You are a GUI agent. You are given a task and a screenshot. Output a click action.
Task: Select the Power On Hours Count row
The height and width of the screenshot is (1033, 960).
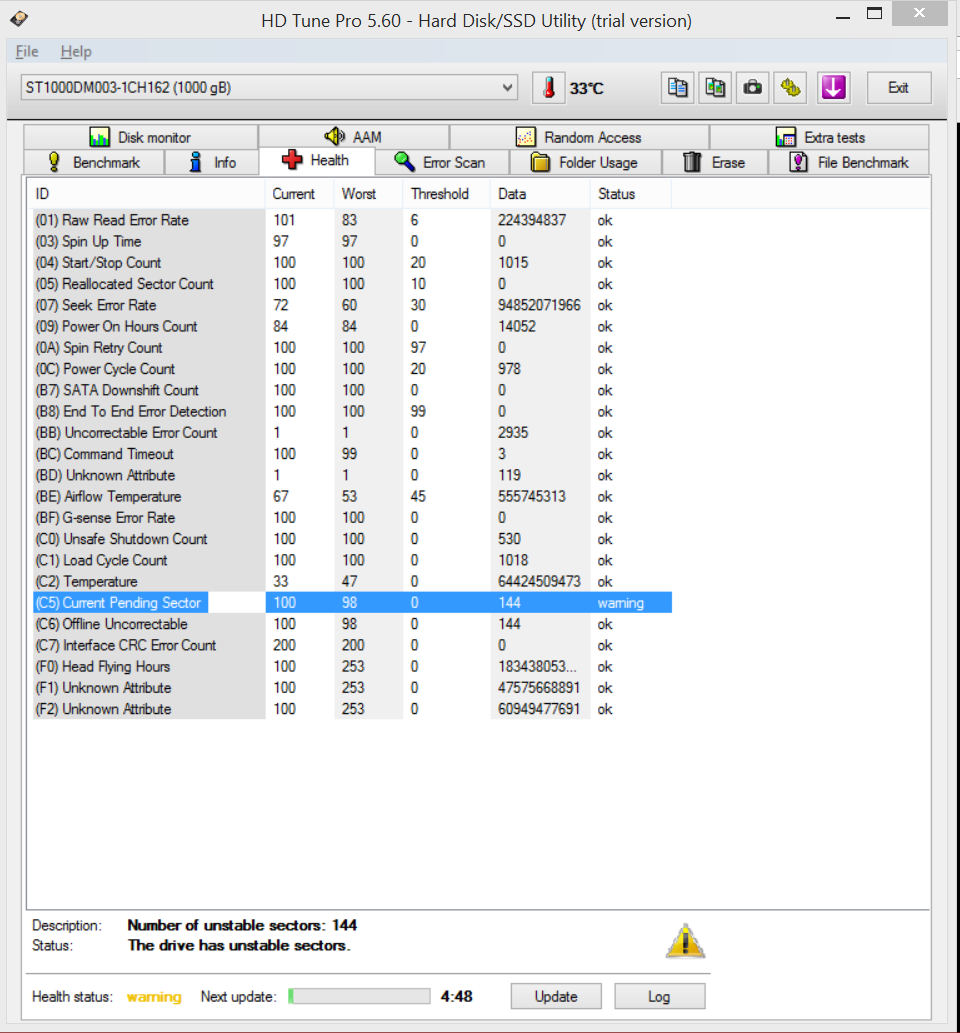(353, 326)
